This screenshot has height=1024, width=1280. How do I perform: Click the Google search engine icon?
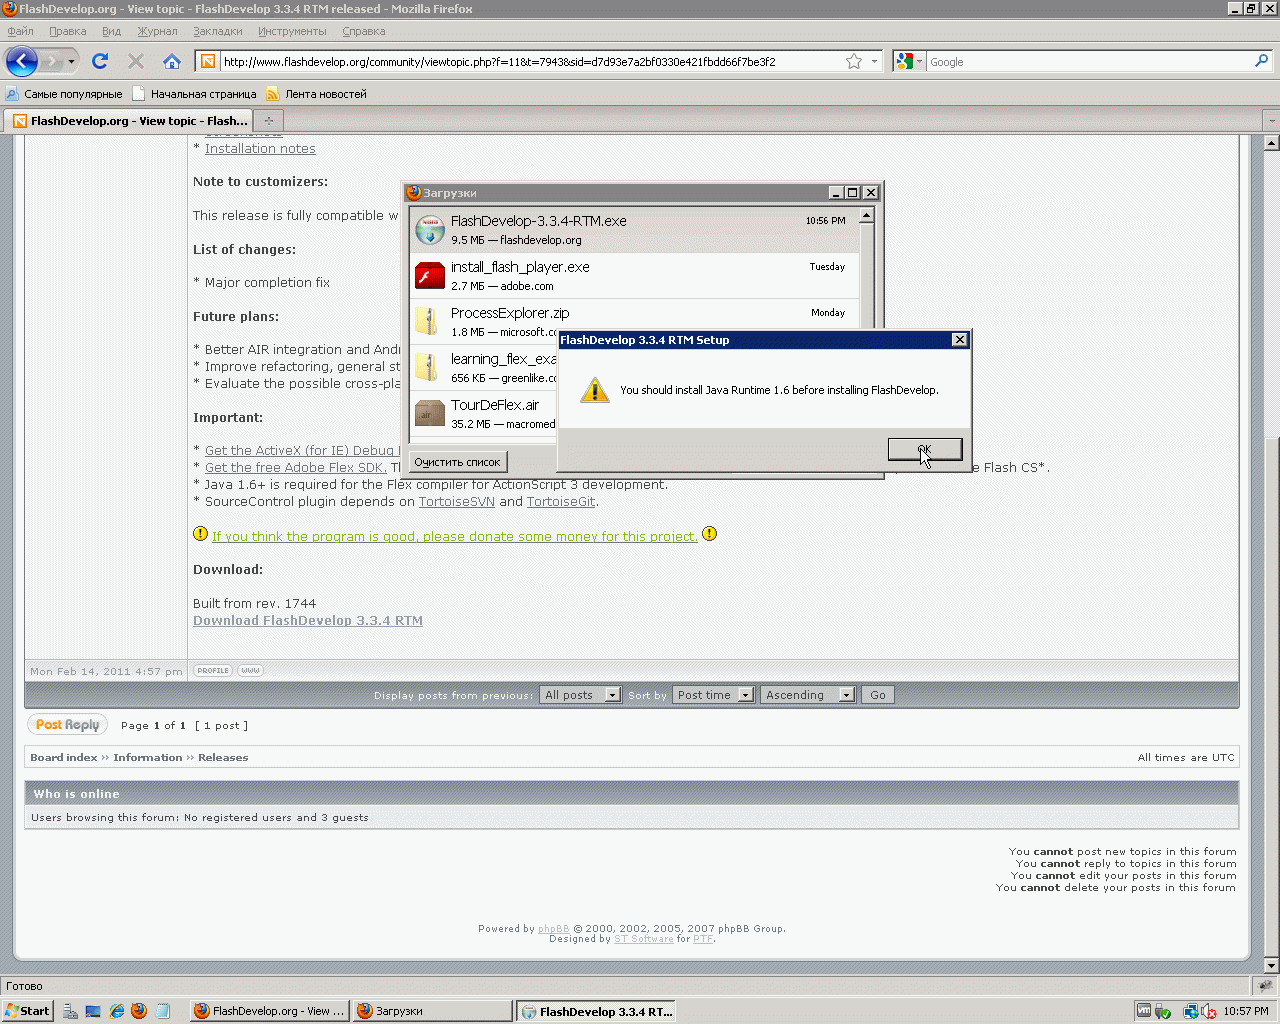(904, 61)
